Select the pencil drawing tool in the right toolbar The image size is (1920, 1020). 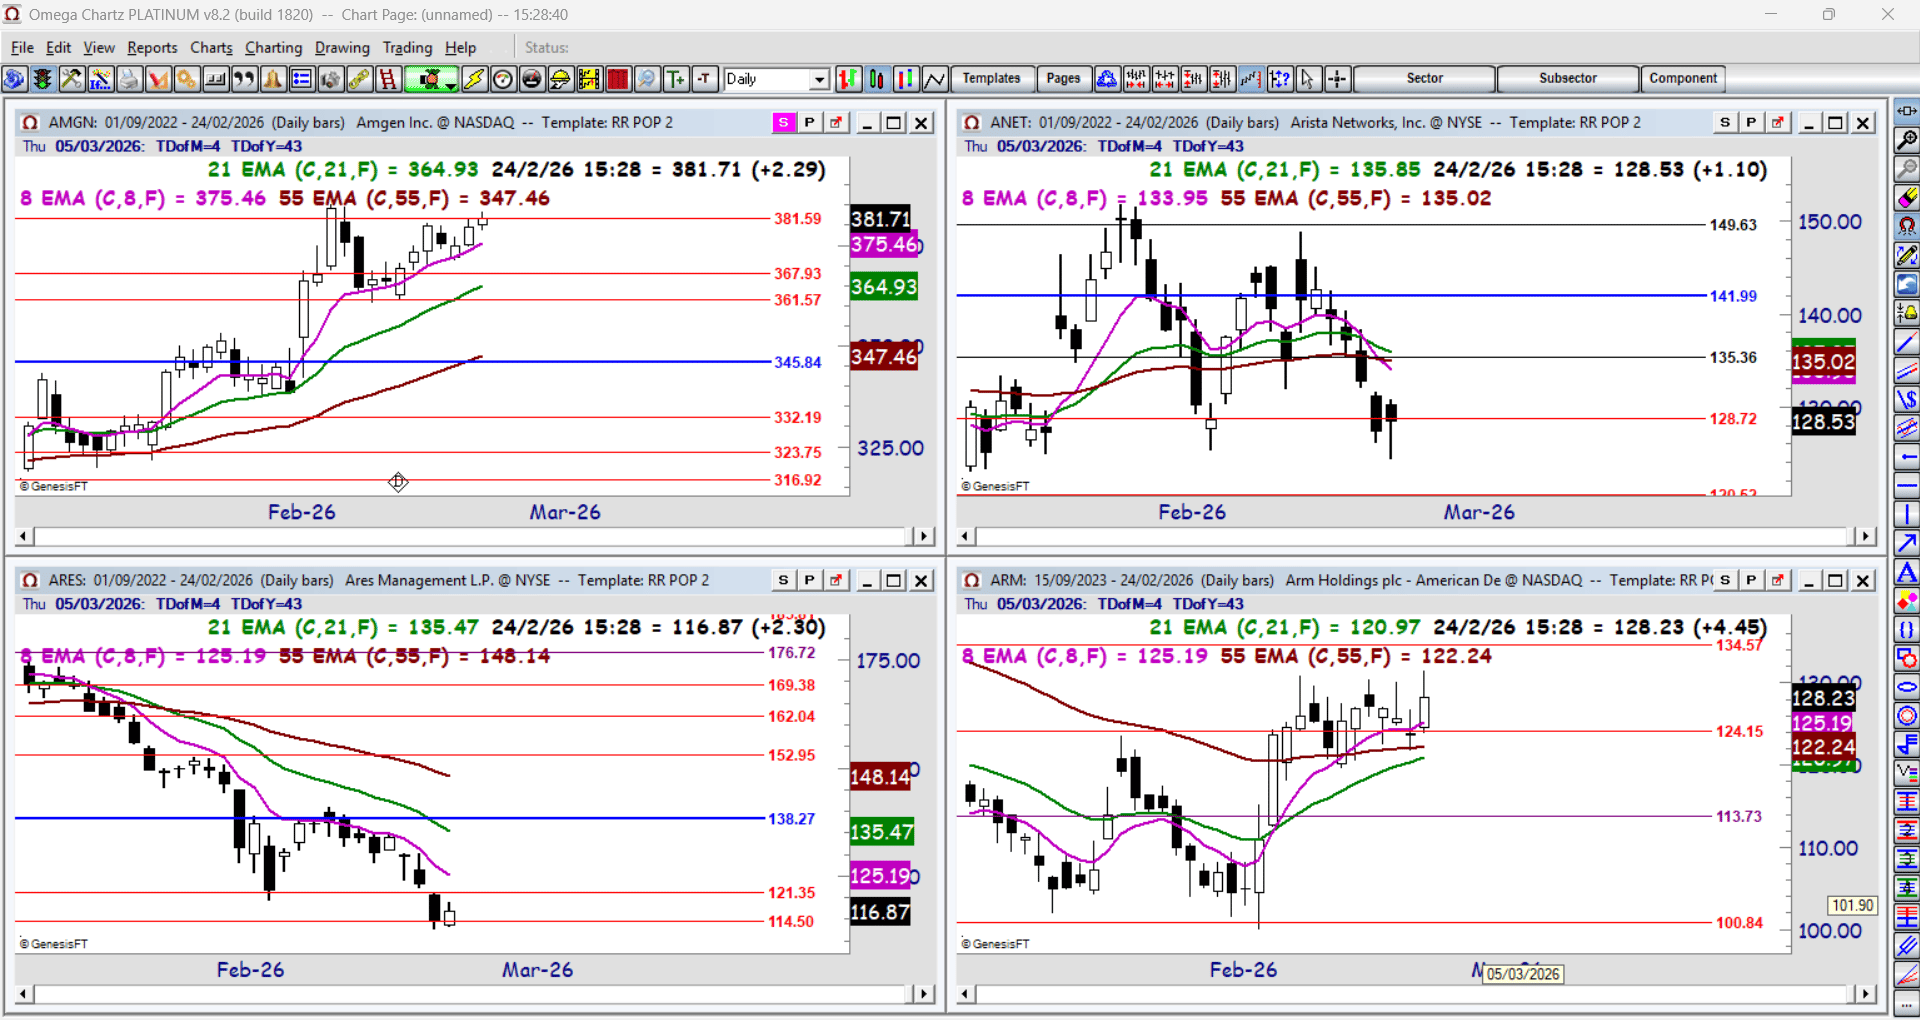coord(1907,256)
